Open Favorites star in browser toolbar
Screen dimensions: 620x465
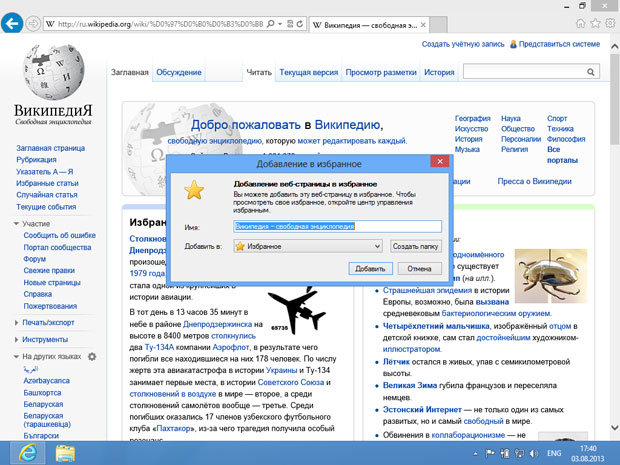coord(595,23)
